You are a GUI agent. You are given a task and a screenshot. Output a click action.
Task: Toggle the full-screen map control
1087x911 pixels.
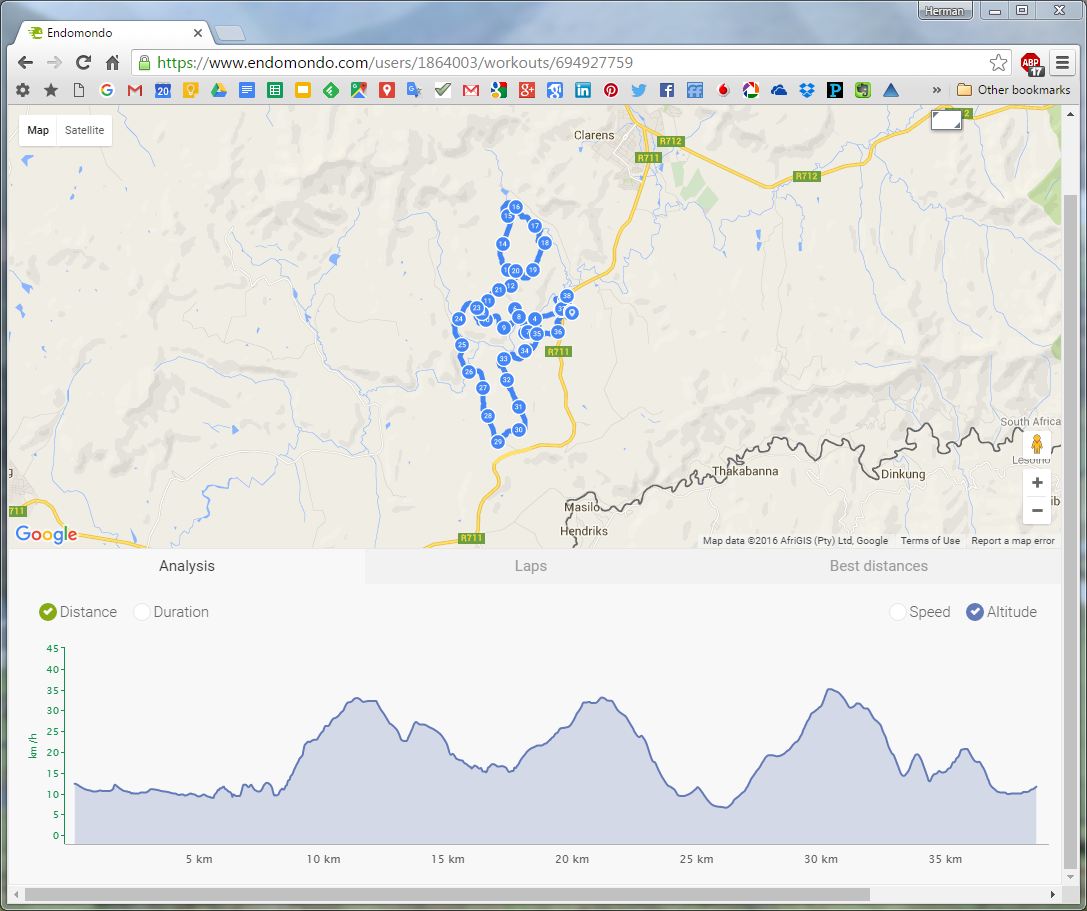[946, 119]
